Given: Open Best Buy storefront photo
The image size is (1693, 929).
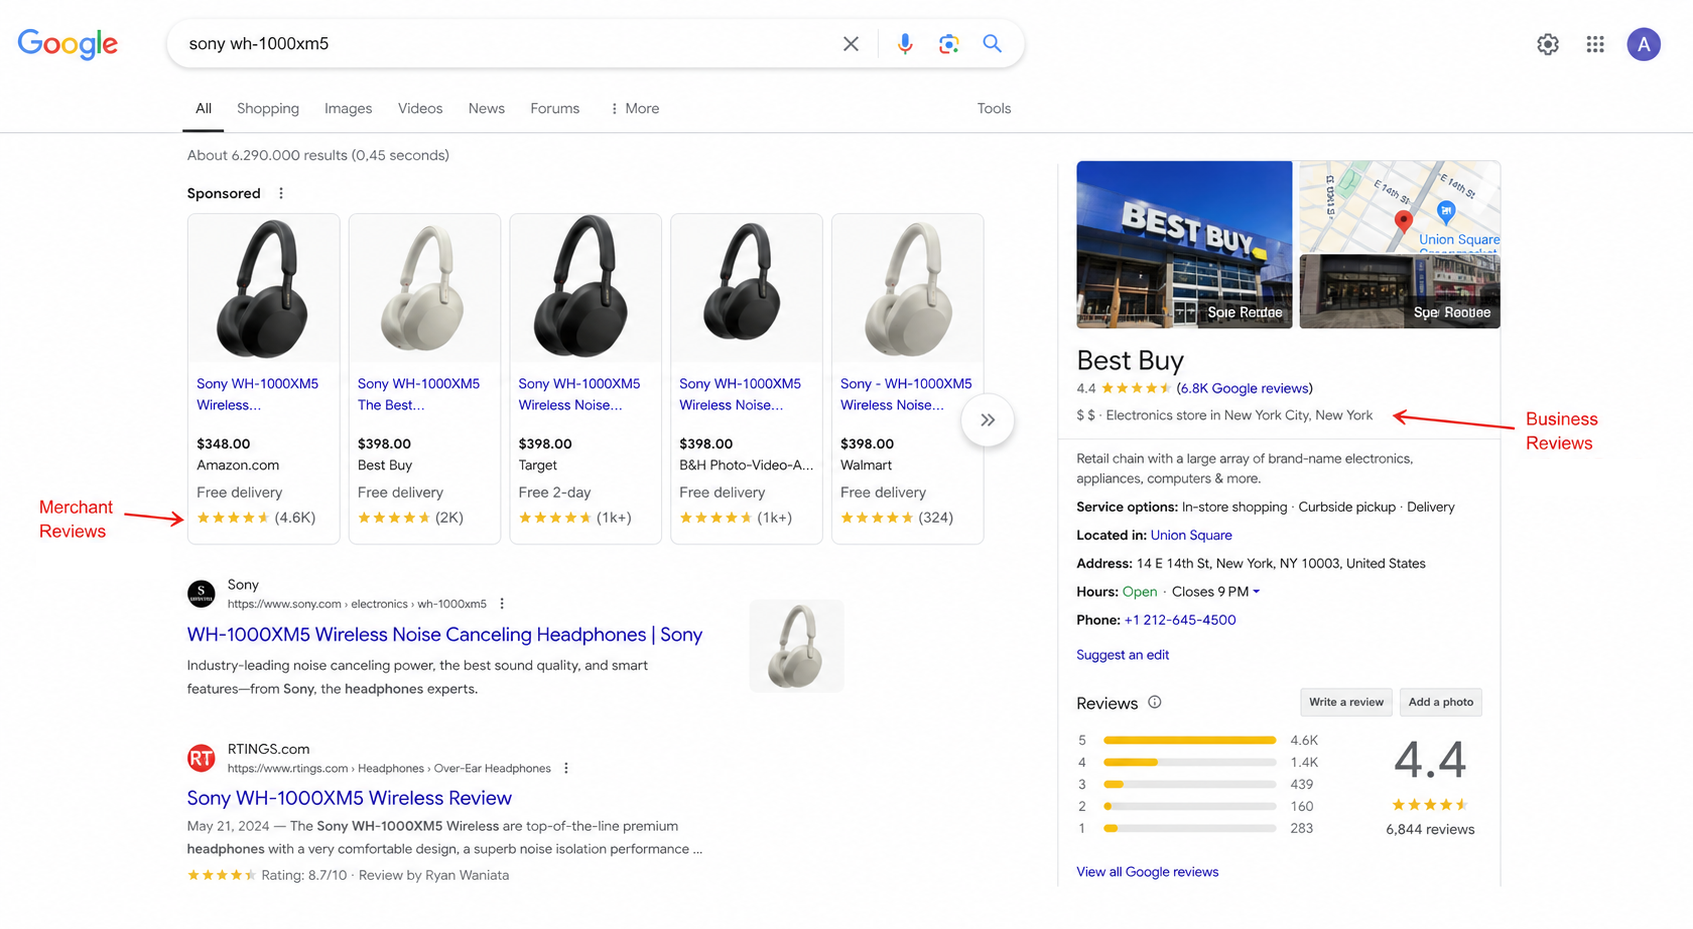Looking at the screenshot, I should (x=1184, y=244).
